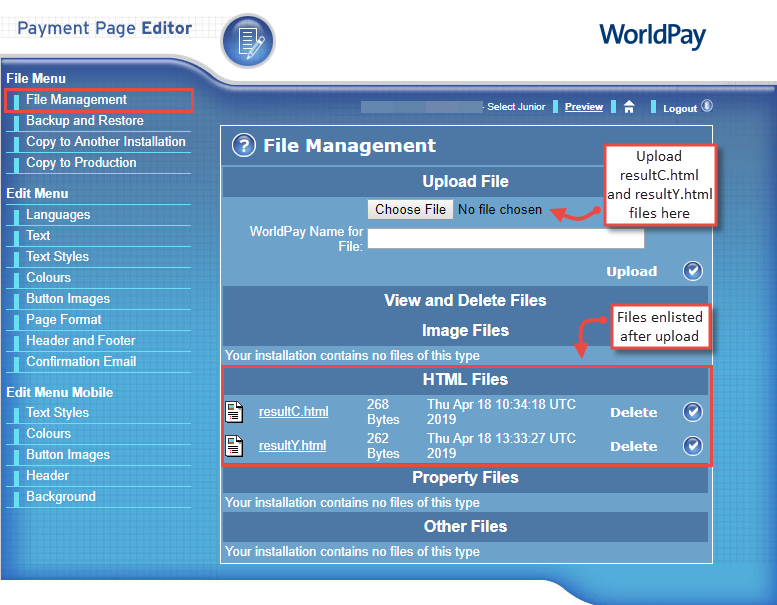
Task: Open help via the question mark icon
Action: tap(244, 145)
